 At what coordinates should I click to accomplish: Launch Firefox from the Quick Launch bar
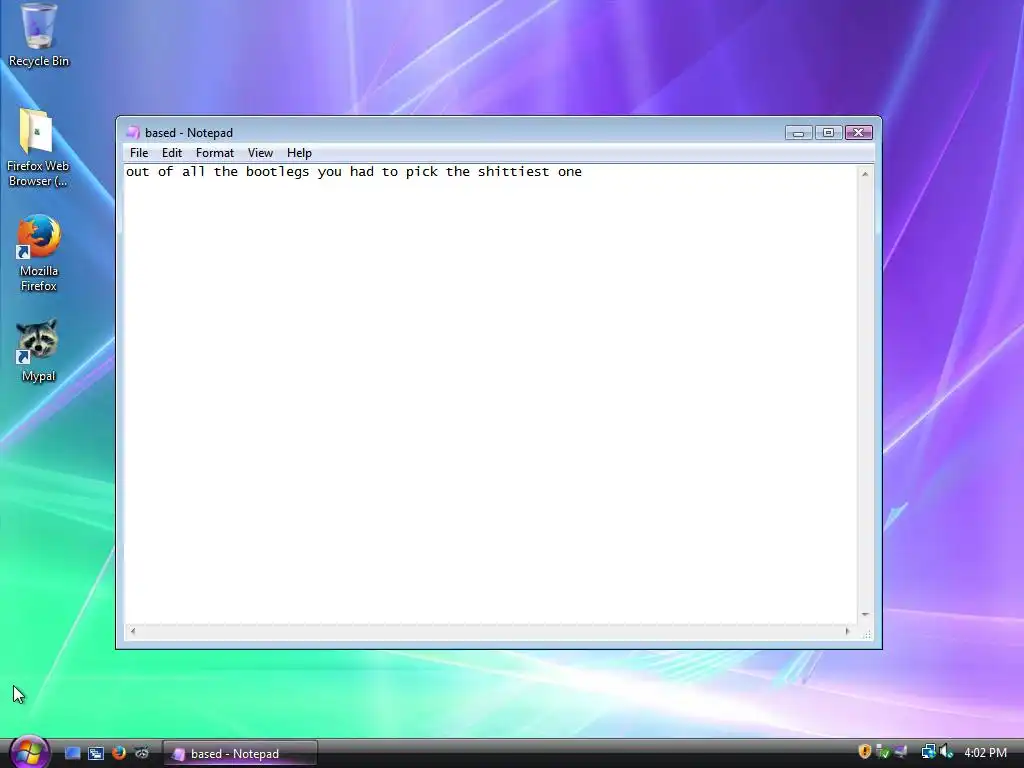(119, 753)
